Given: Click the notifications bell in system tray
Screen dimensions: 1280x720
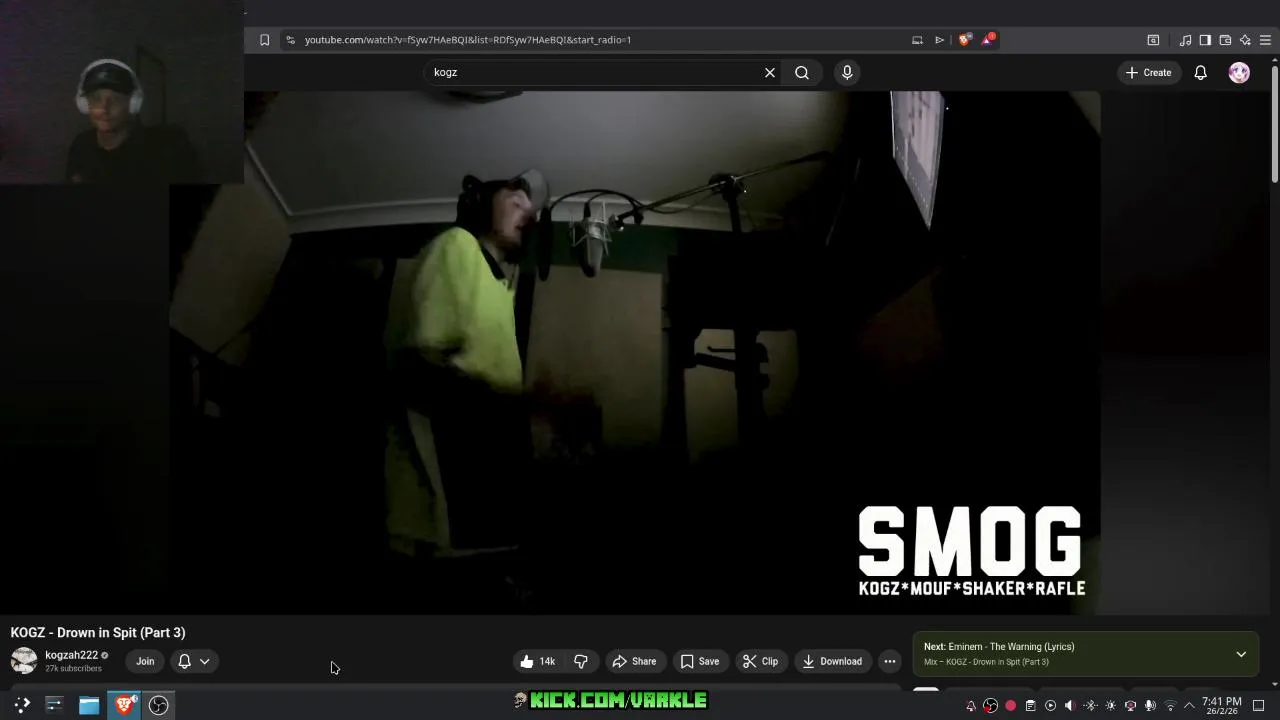Looking at the screenshot, I should [x=970, y=706].
